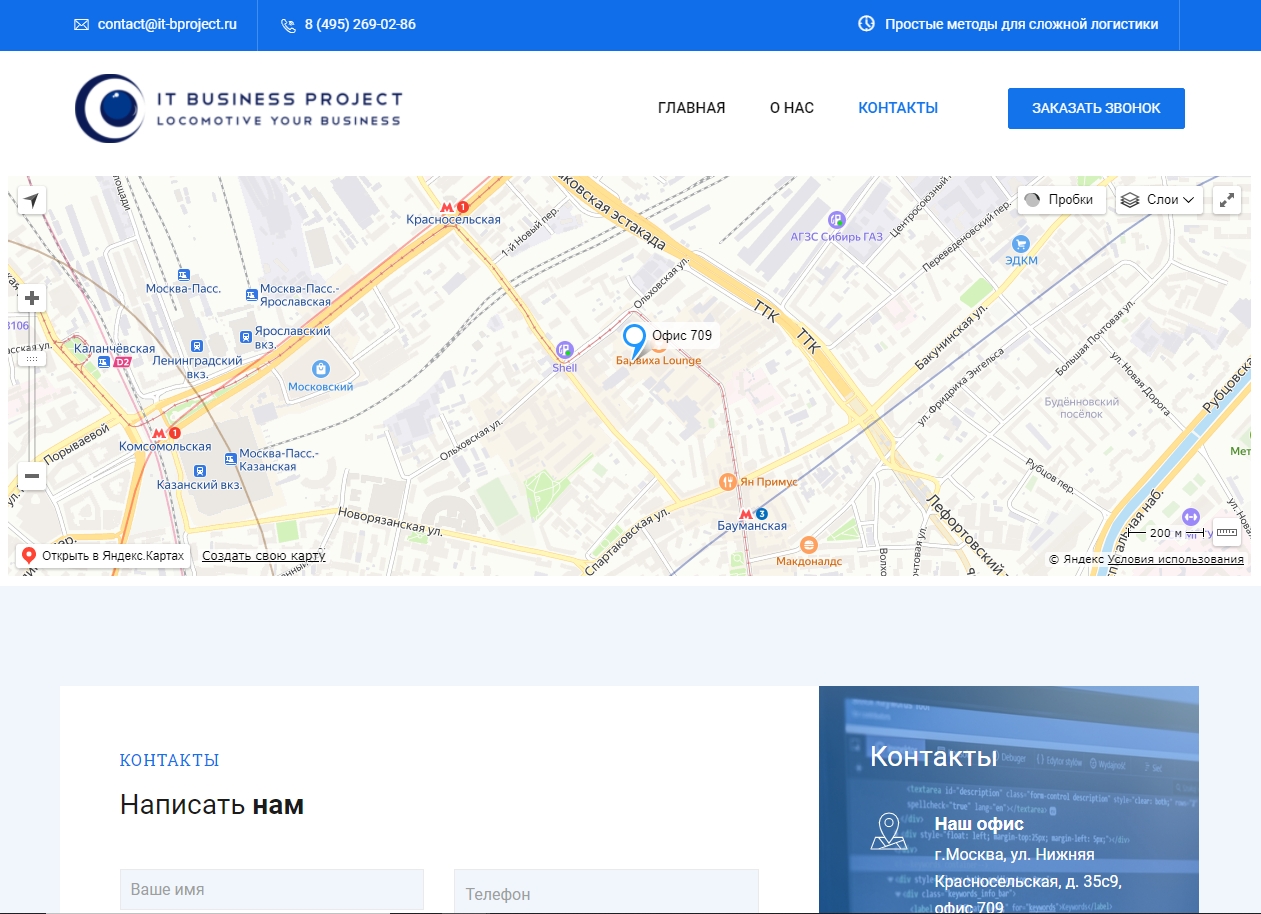
Task: Click the map zoom slider handle
Action: [32, 359]
